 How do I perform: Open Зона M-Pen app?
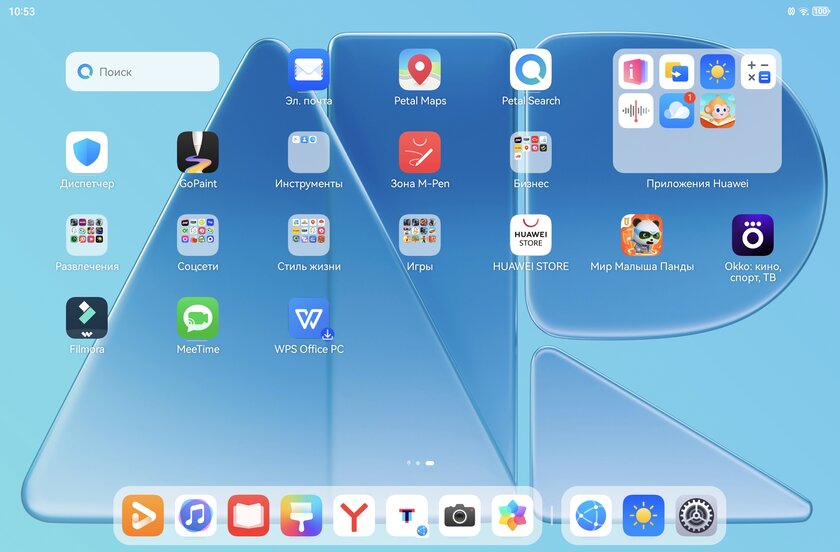click(x=419, y=152)
